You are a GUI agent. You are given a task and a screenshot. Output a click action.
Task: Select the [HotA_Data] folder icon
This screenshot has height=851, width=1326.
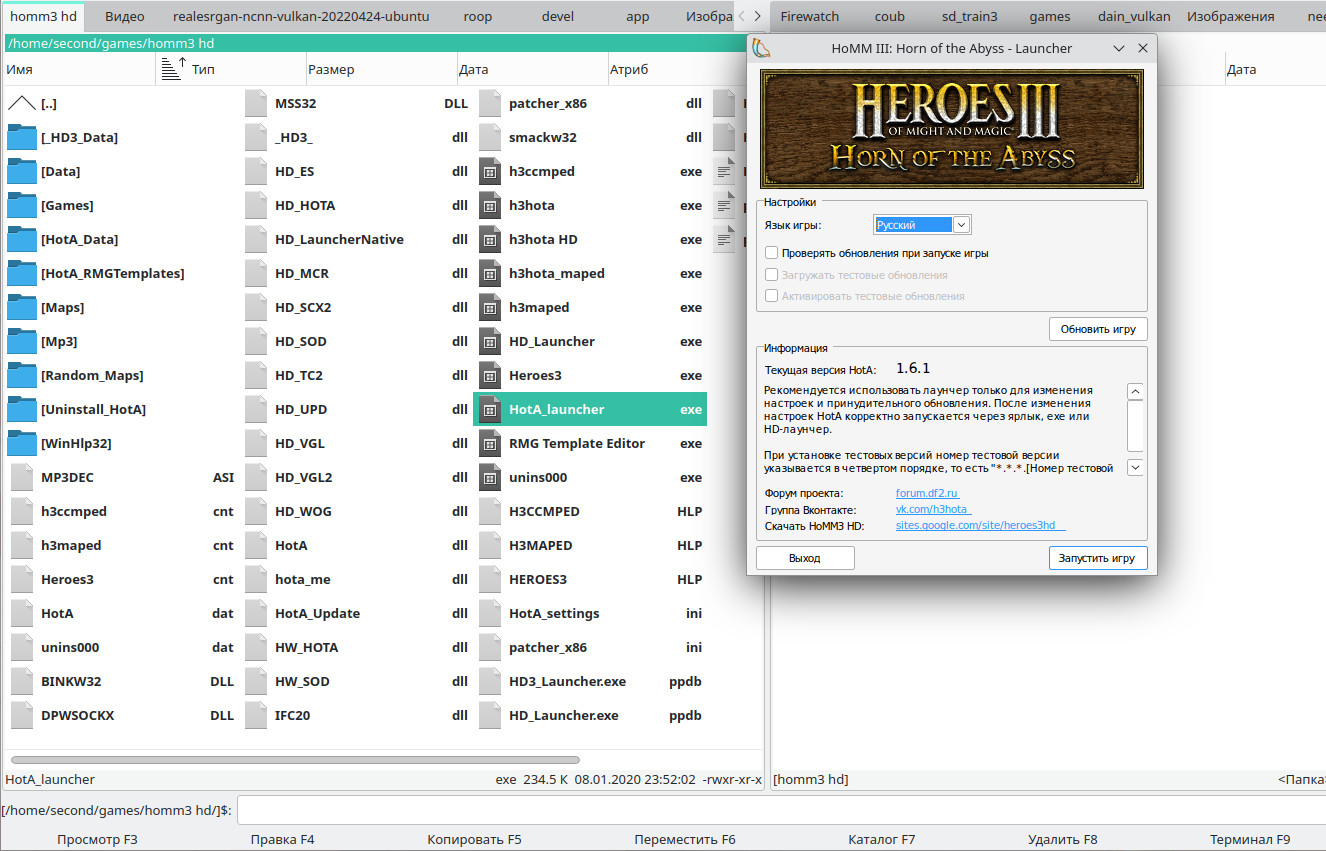point(21,239)
